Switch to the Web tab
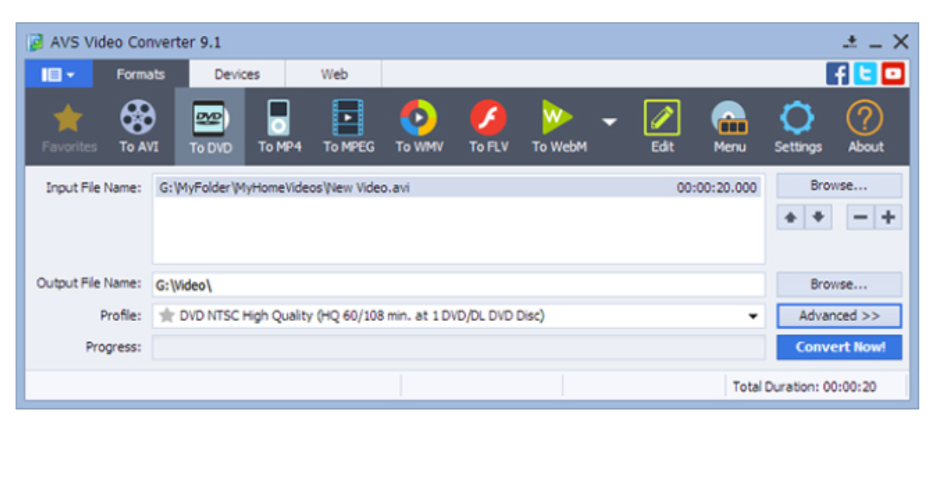Image resolution: width=936 pixels, height=490 pixels. [x=334, y=74]
